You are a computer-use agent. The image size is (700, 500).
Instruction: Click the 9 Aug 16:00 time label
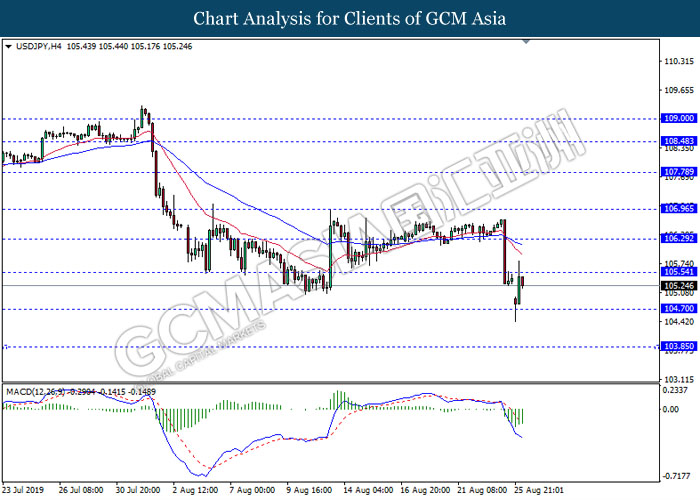309,490
